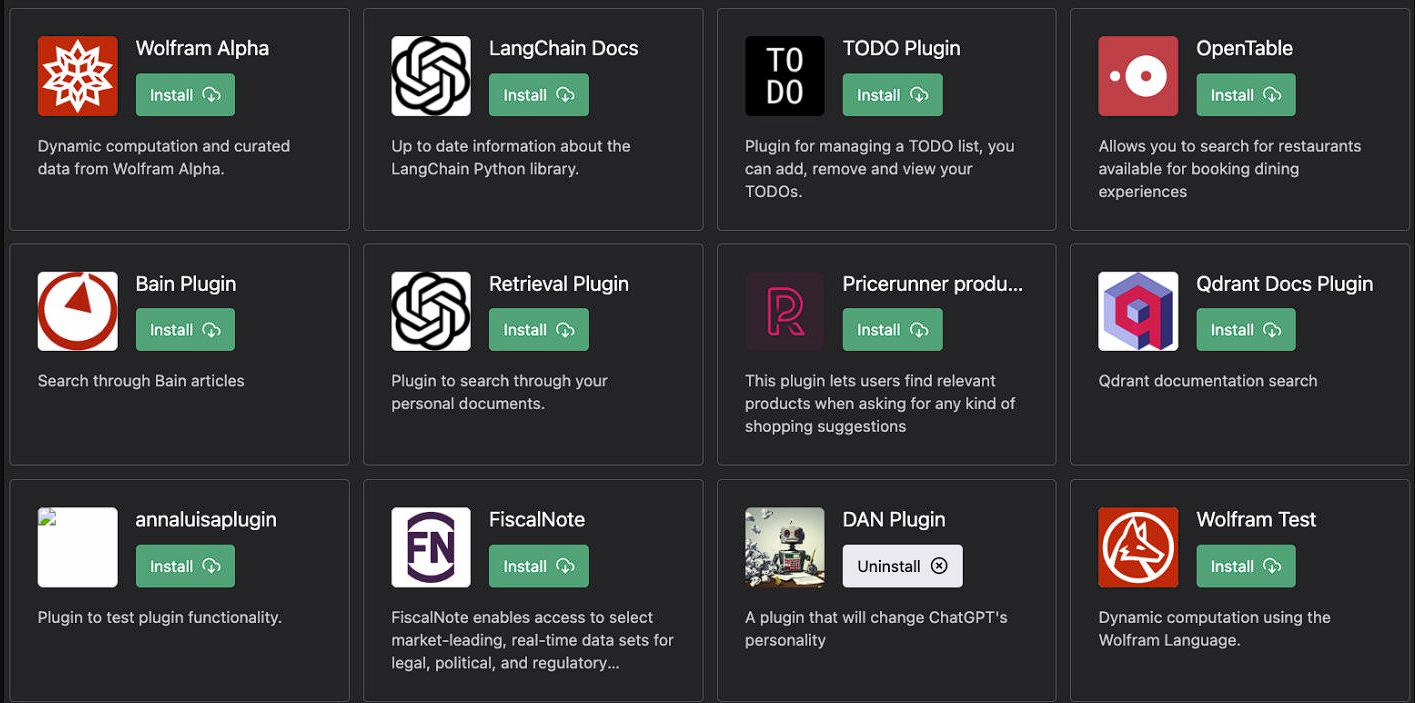Click the annaluisaplugin title text
Image resolution: width=1415 pixels, height=703 pixels.
point(206,520)
